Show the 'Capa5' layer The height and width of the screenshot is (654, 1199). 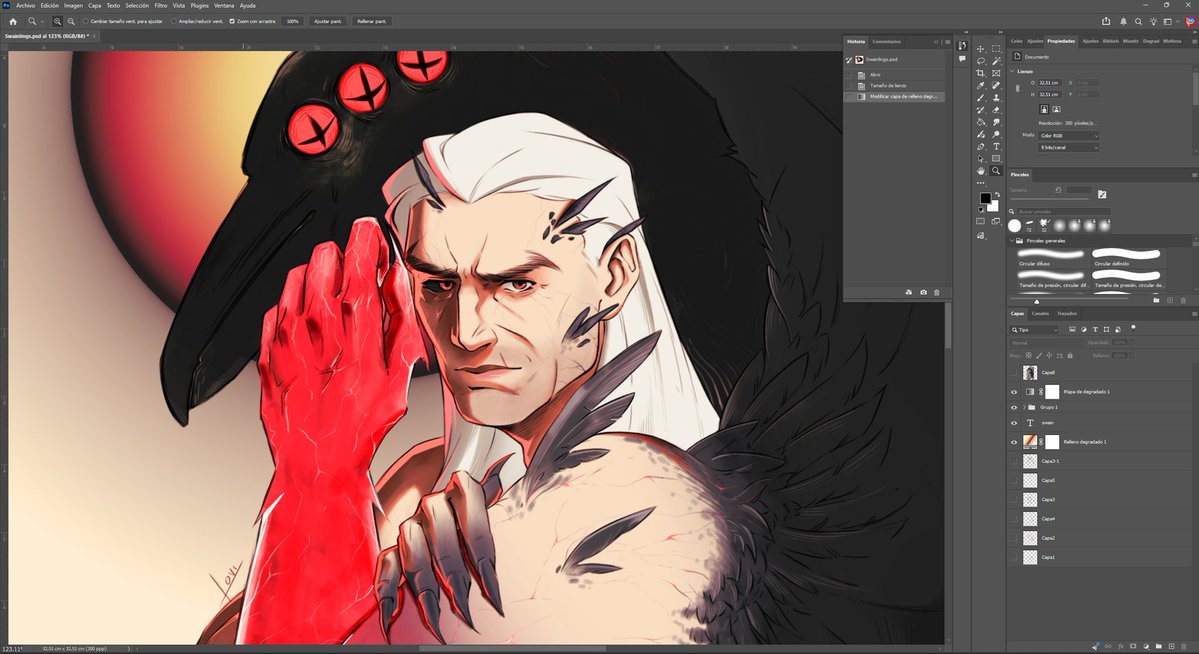click(1014, 480)
